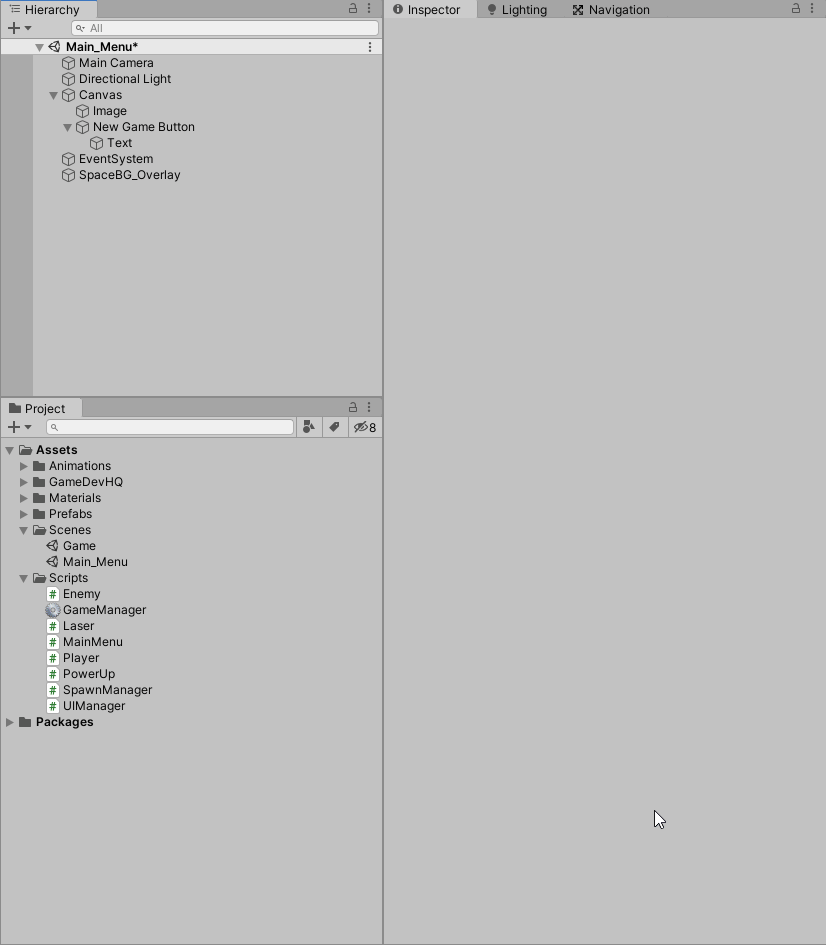Open Main_Menu scene row options menu
The image size is (826, 945).
click(x=370, y=47)
